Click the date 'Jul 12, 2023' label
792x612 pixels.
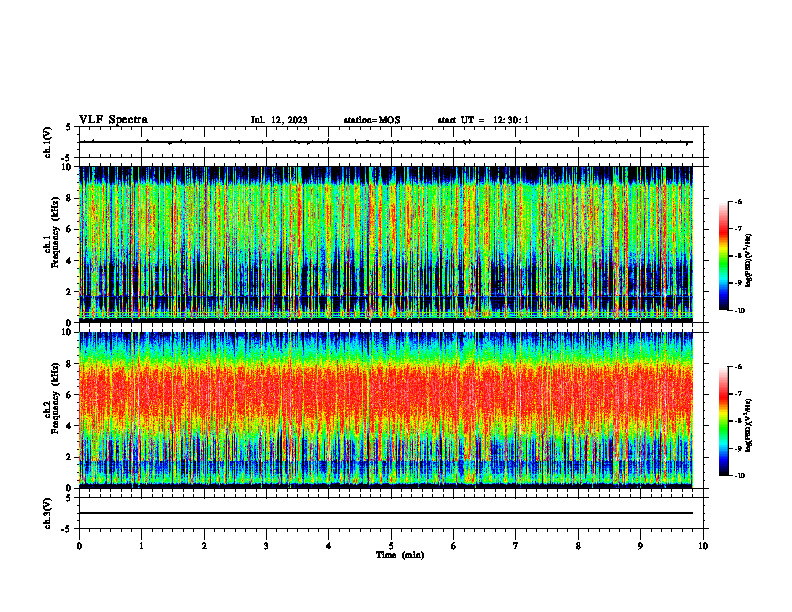[279, 120]
